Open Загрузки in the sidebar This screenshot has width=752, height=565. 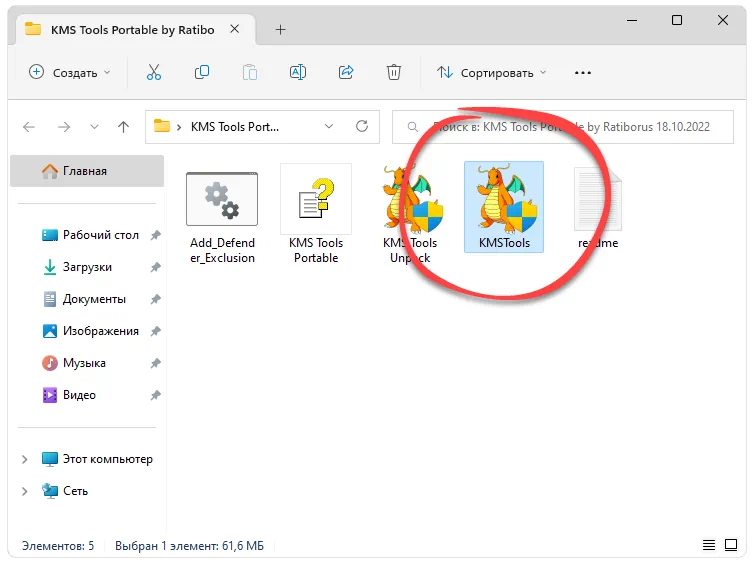[x=78, y=267]
